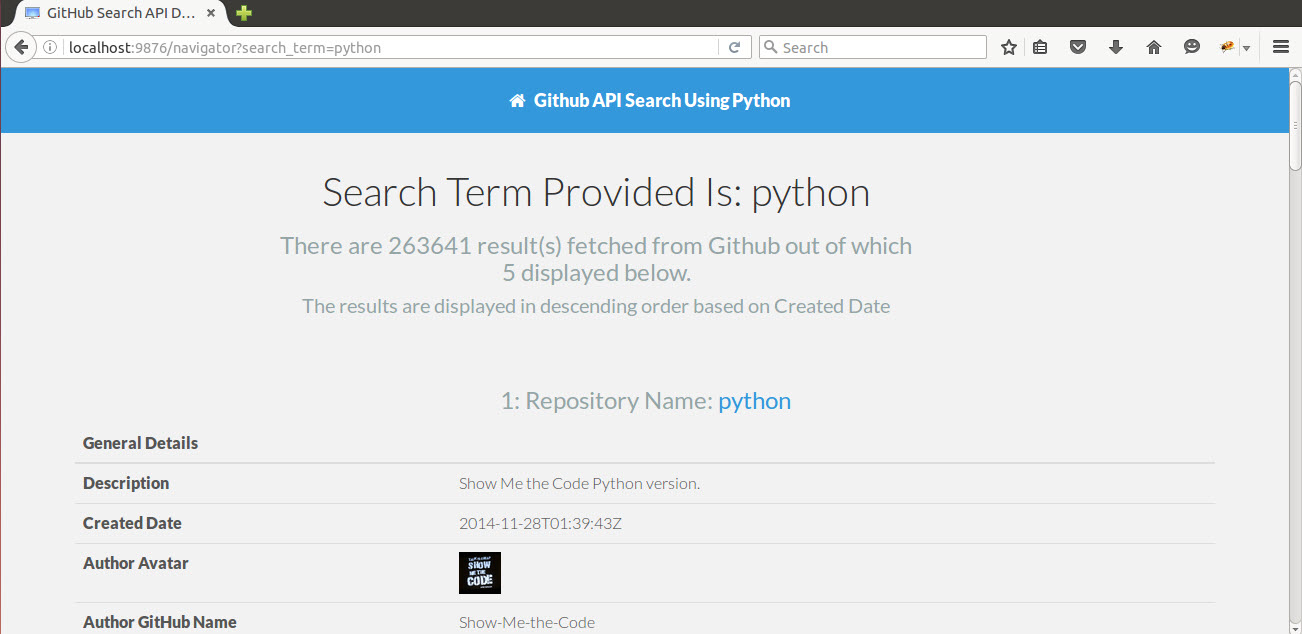Select the date value 2014-11-28T01:39:43Z

click(540, 523)
